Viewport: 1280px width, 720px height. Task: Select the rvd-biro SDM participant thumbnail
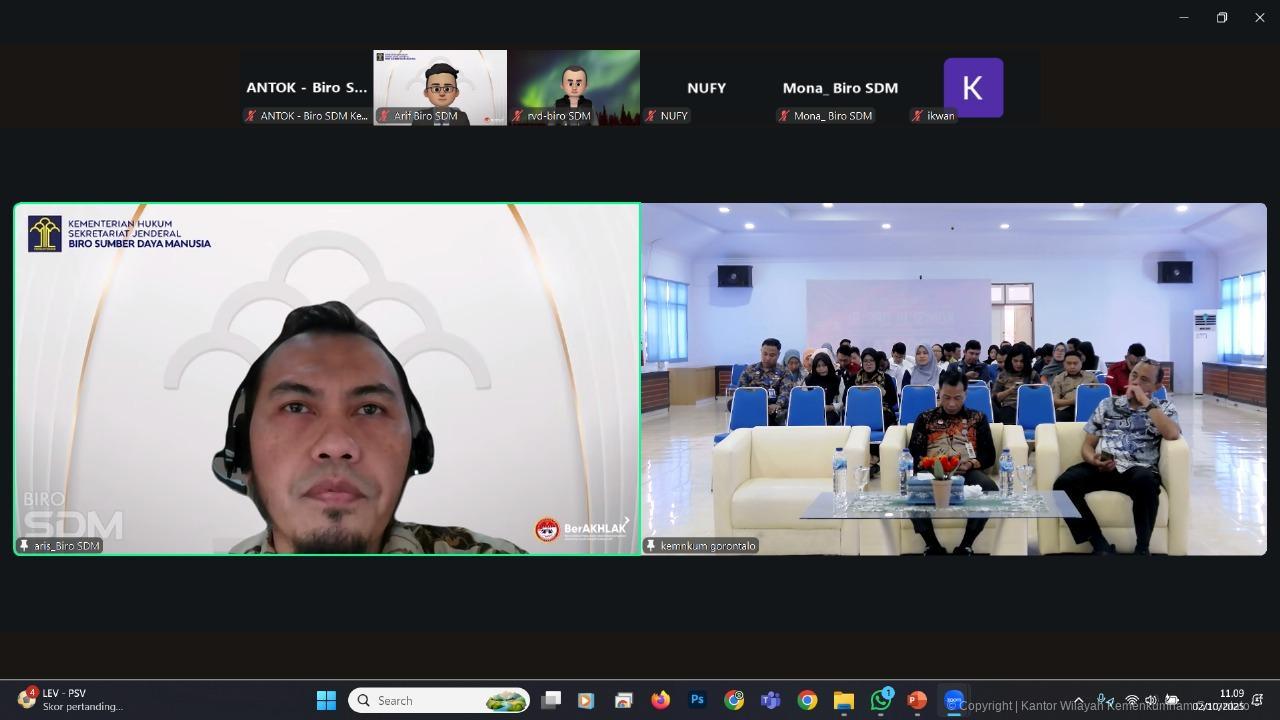pos(573,87)
